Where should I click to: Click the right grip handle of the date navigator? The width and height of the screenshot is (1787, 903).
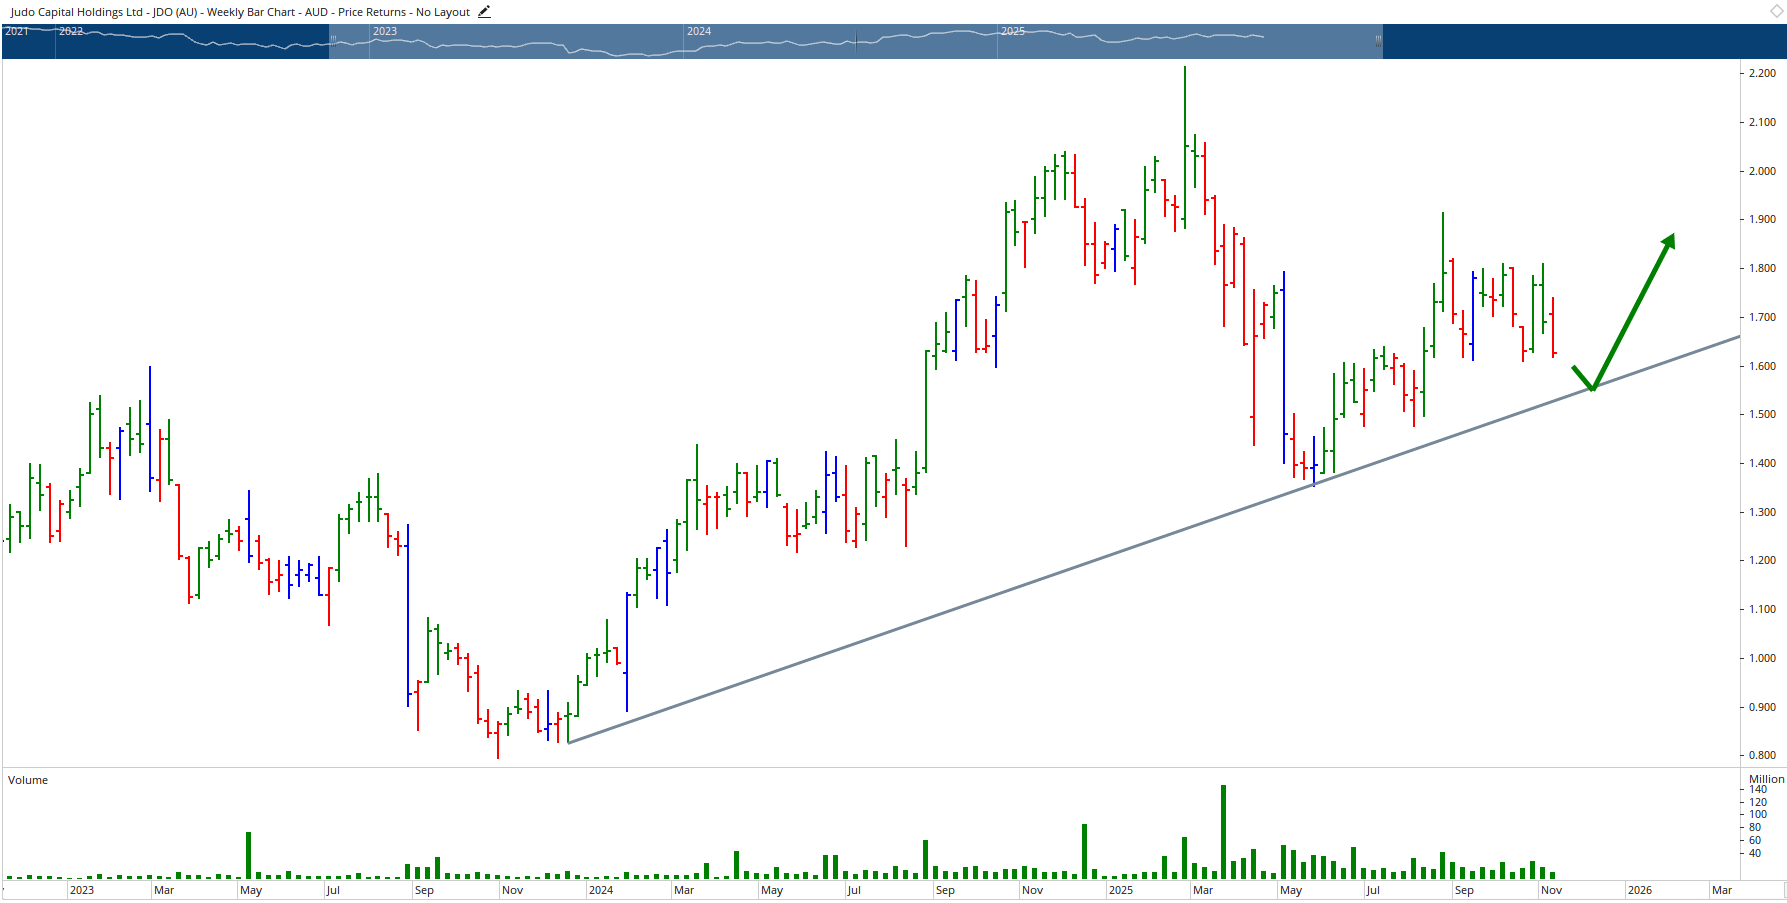pyautogui.click(x=1379, y=41)
